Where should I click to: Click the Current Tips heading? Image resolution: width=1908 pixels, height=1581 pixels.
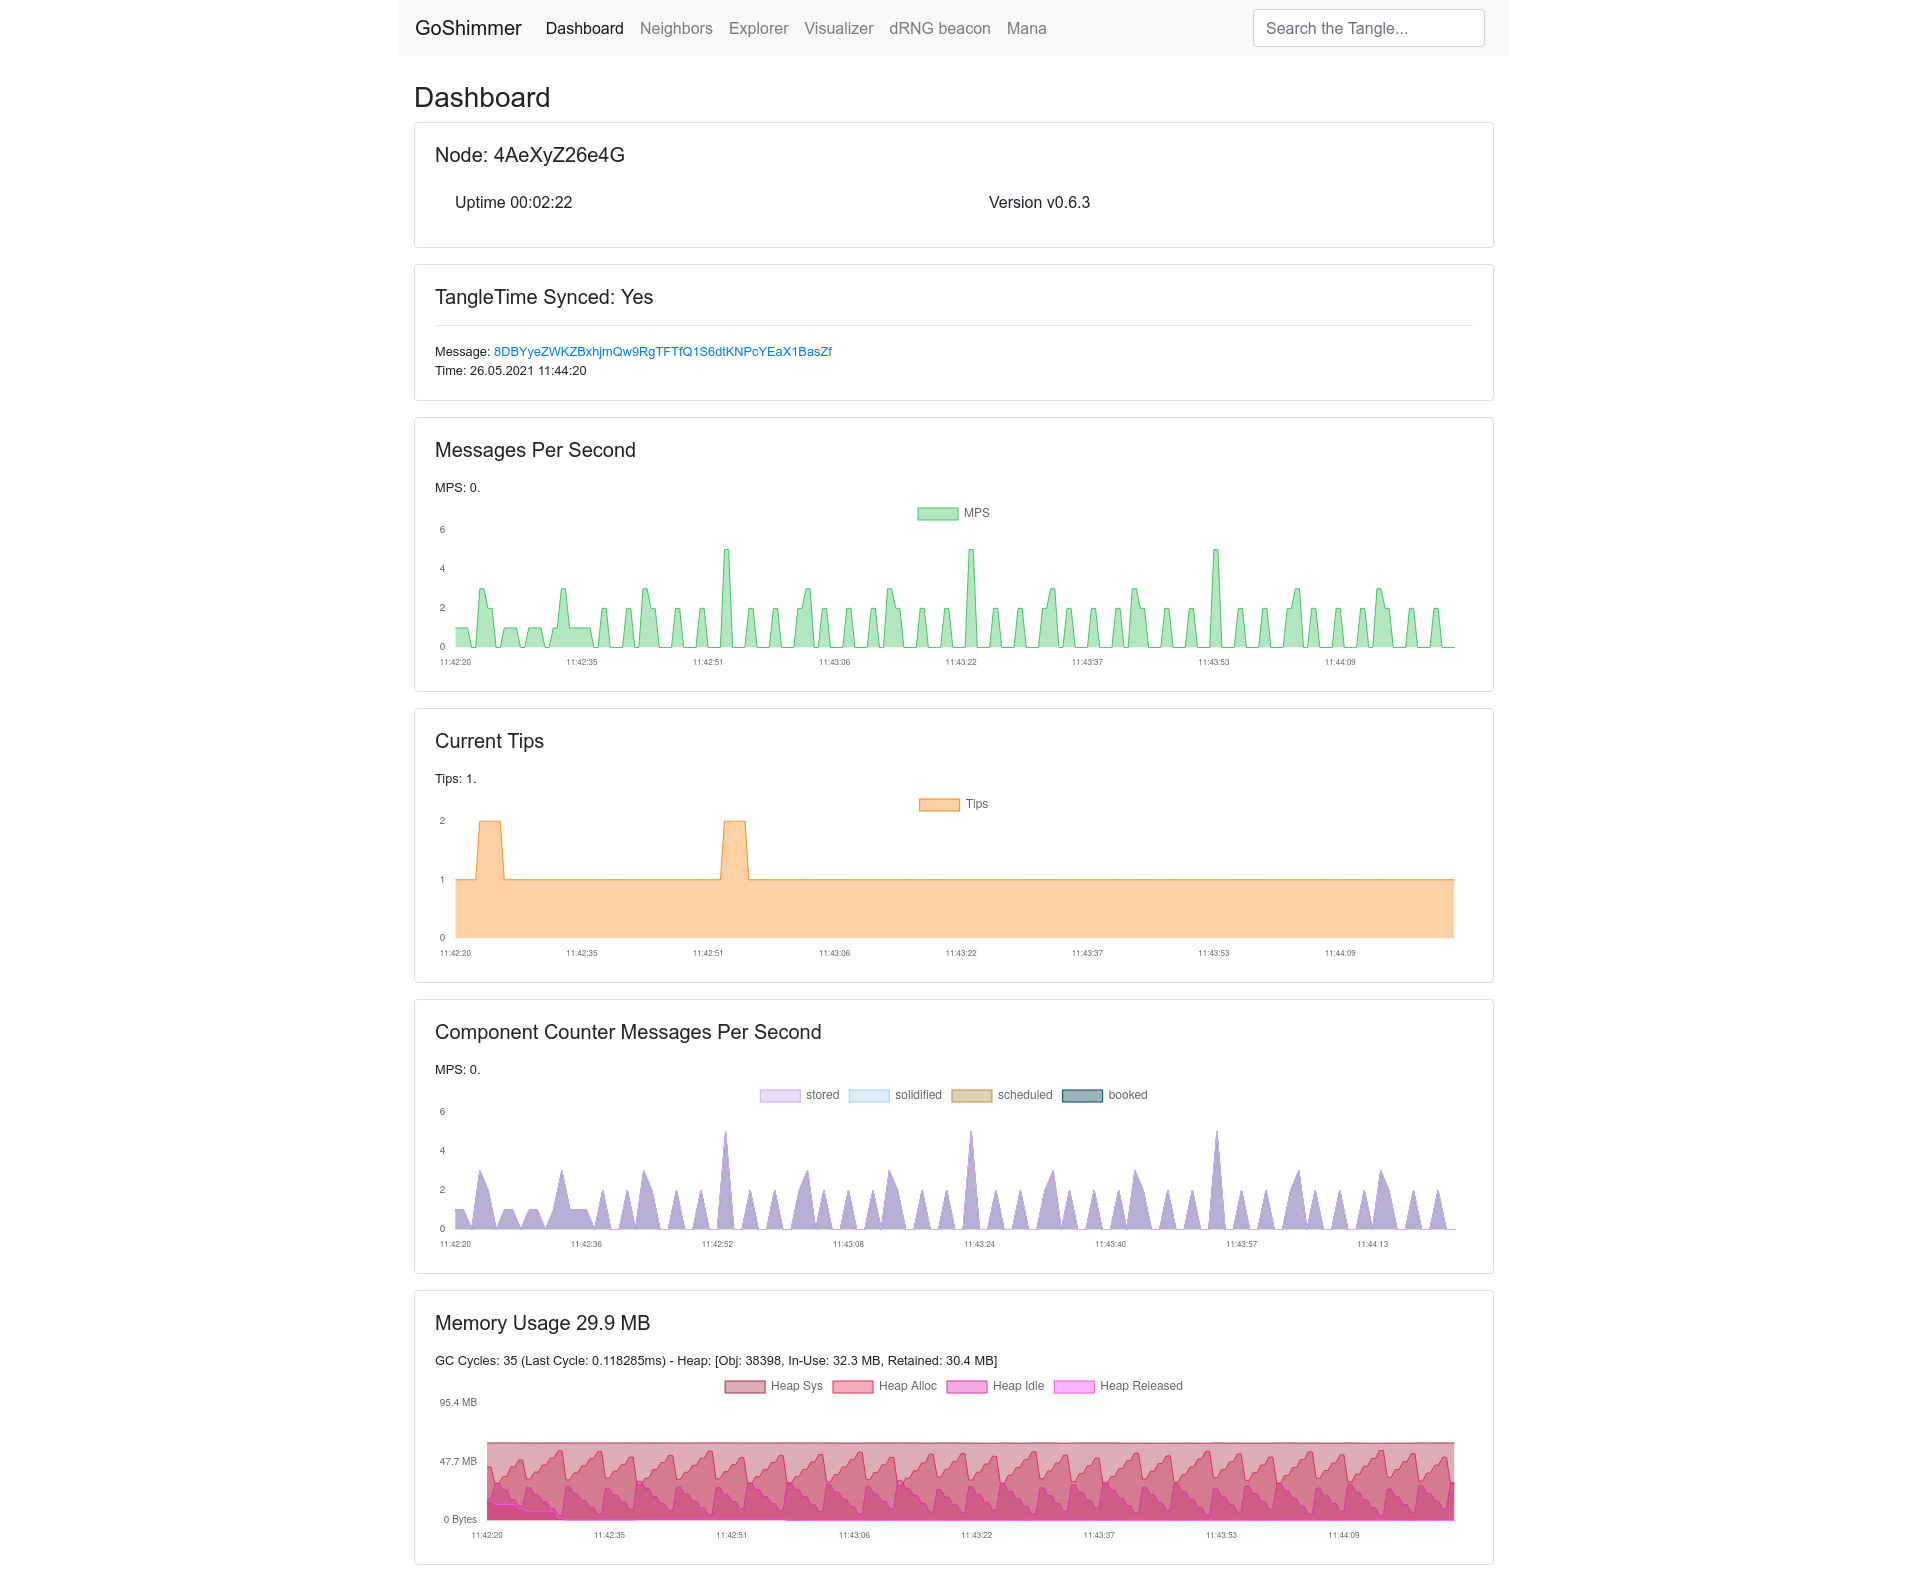pyautogui.click(x=489, y=741)
